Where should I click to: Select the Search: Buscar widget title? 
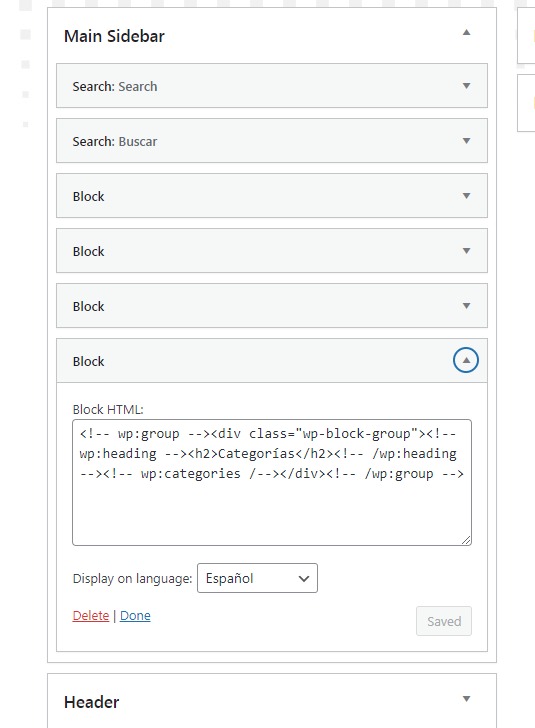[x=115, y=141]
